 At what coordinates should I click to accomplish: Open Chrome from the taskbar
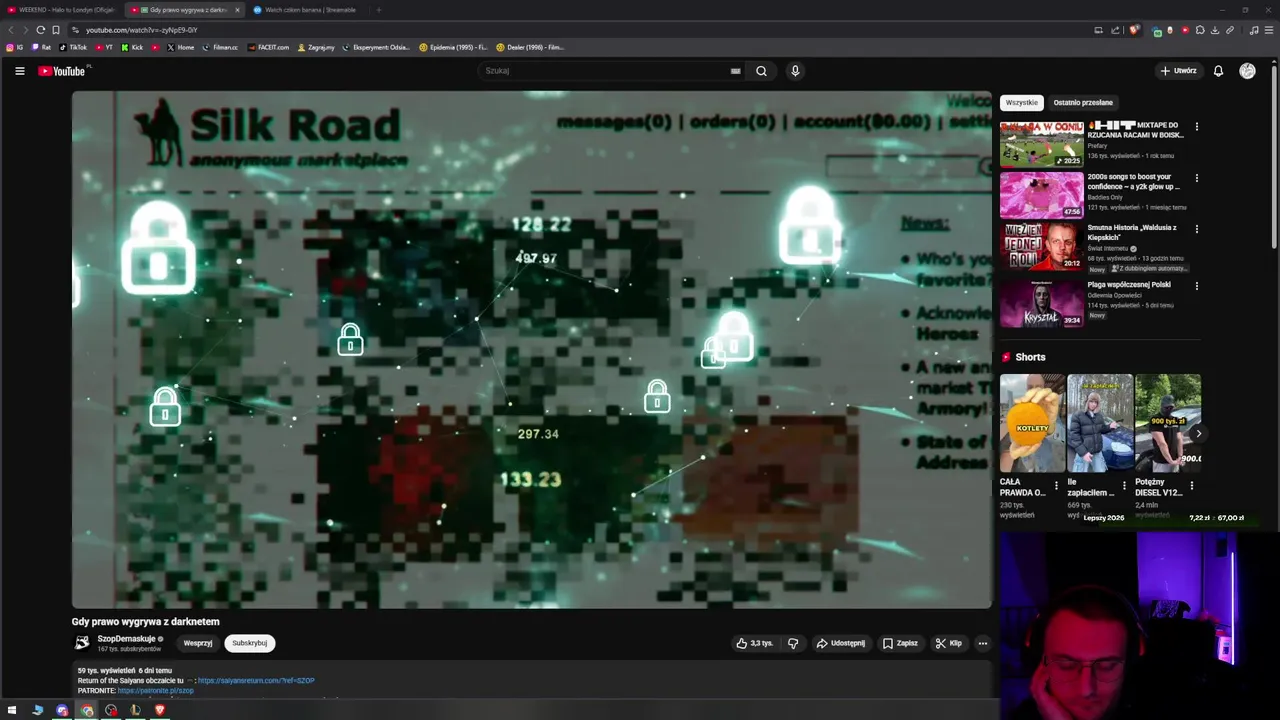[87, 710]
